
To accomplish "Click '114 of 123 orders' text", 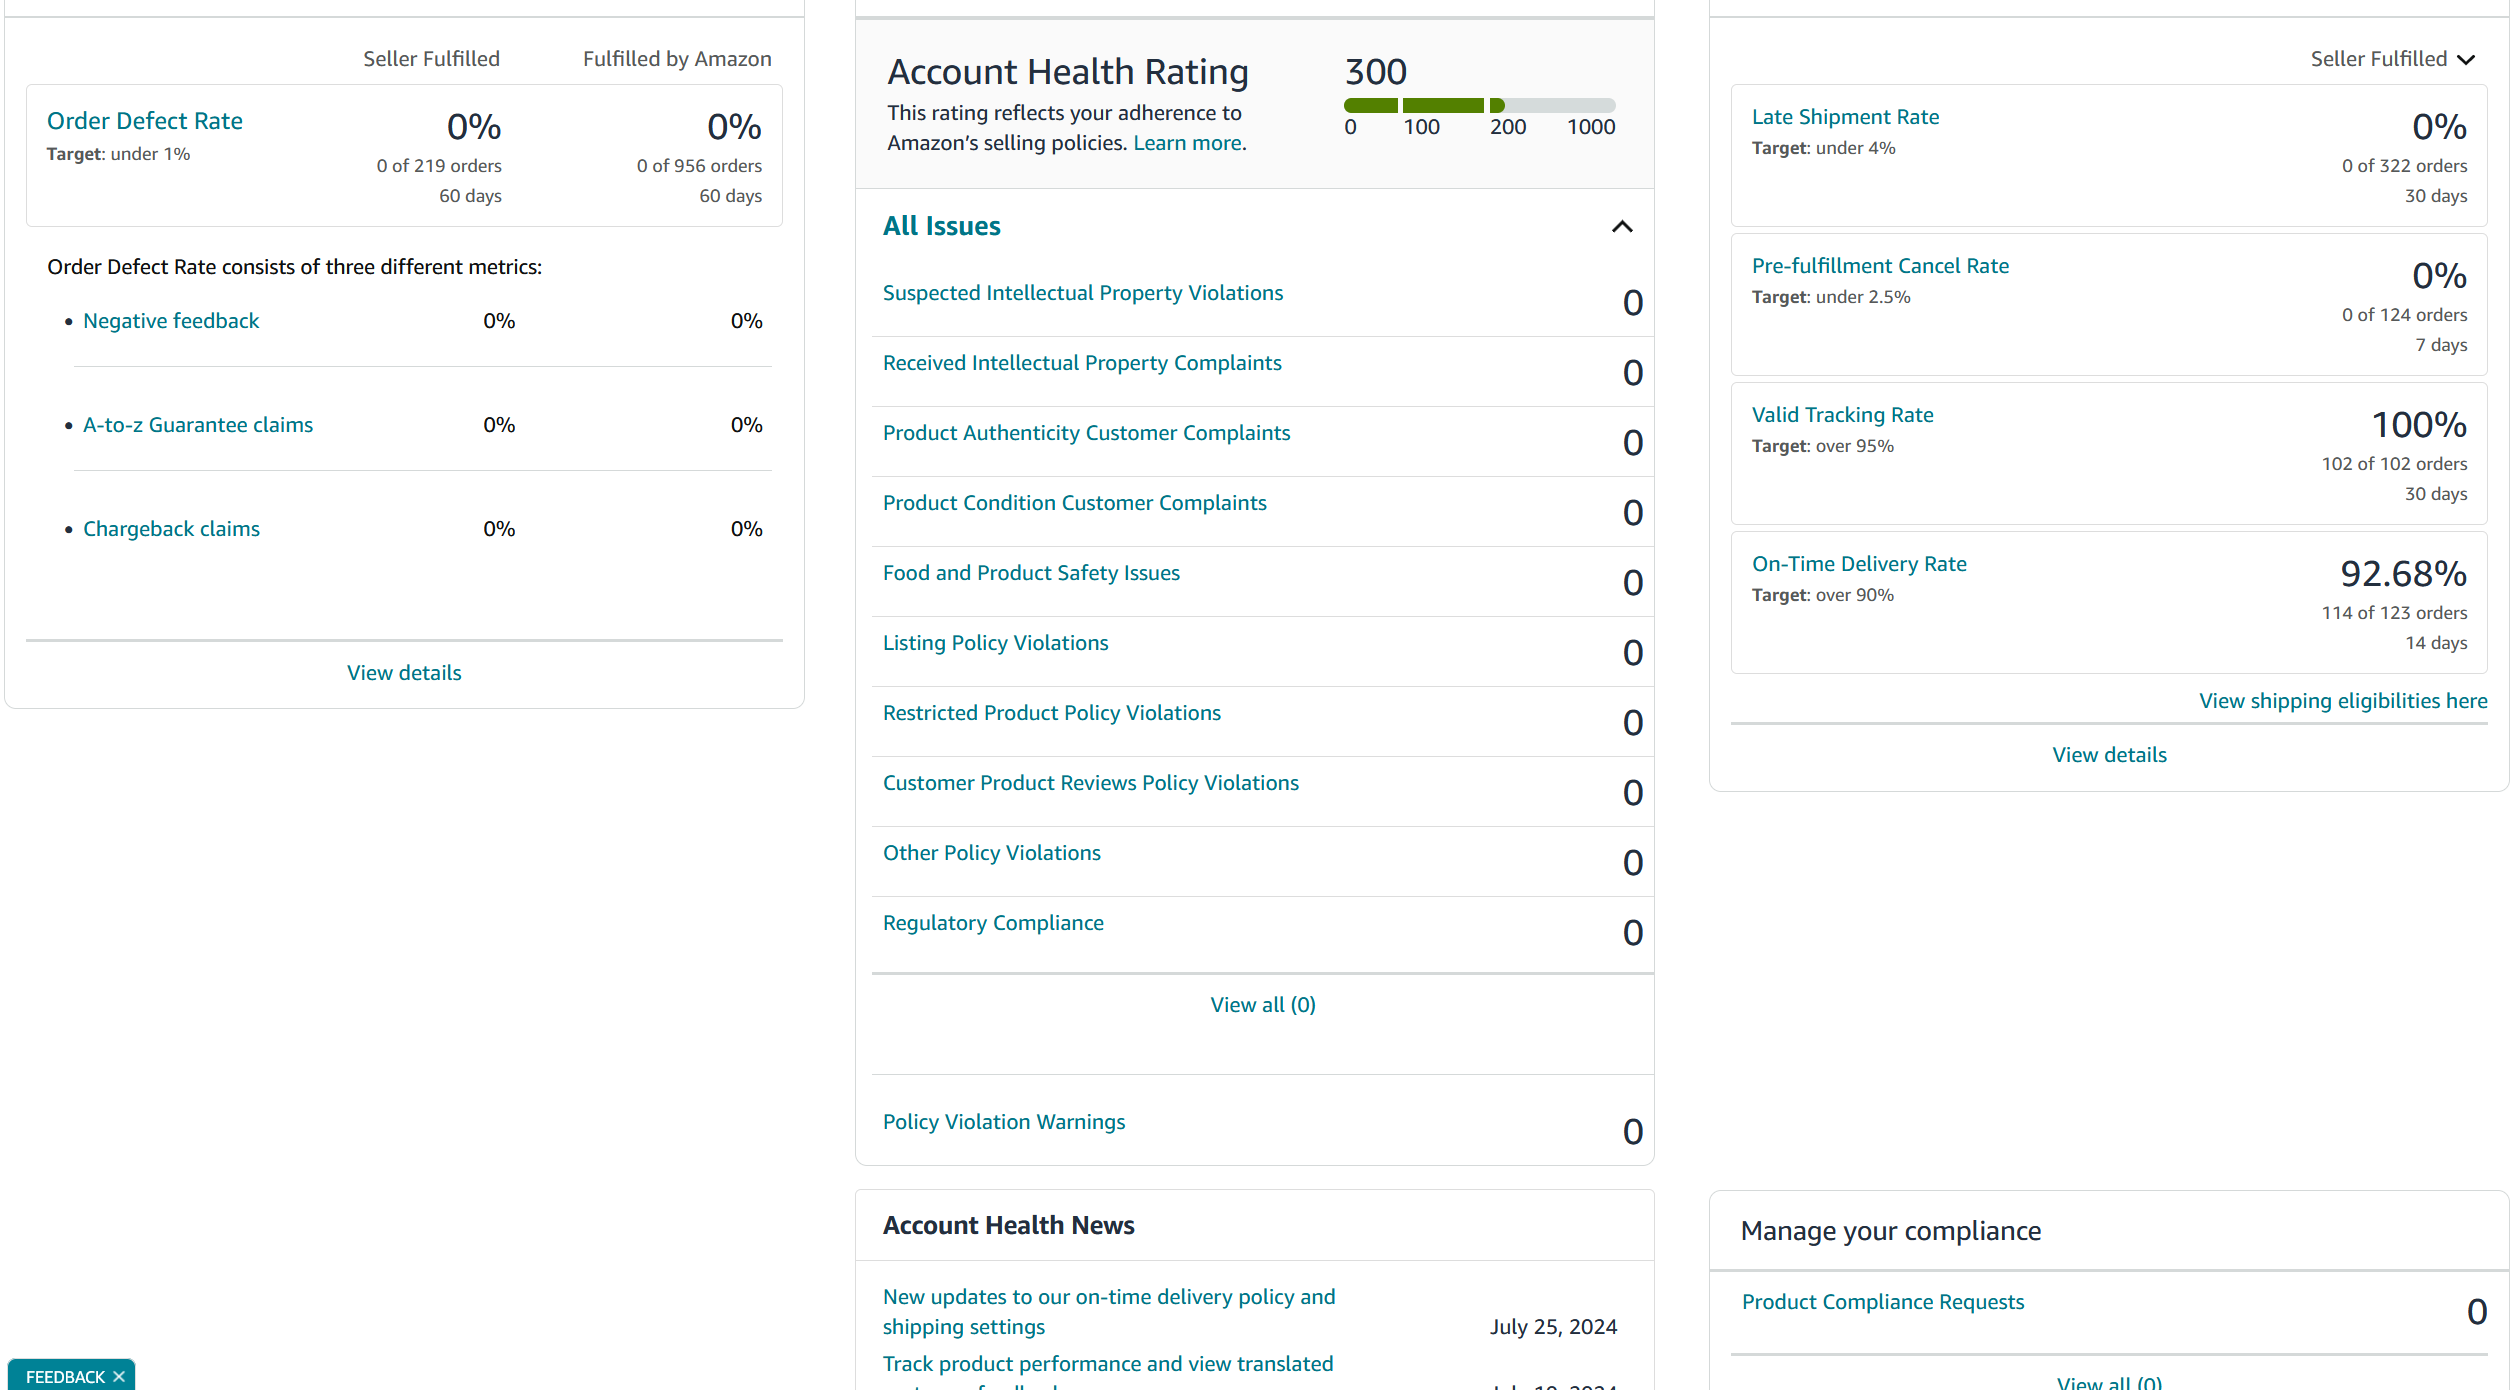I will [x=2394, y=613].
